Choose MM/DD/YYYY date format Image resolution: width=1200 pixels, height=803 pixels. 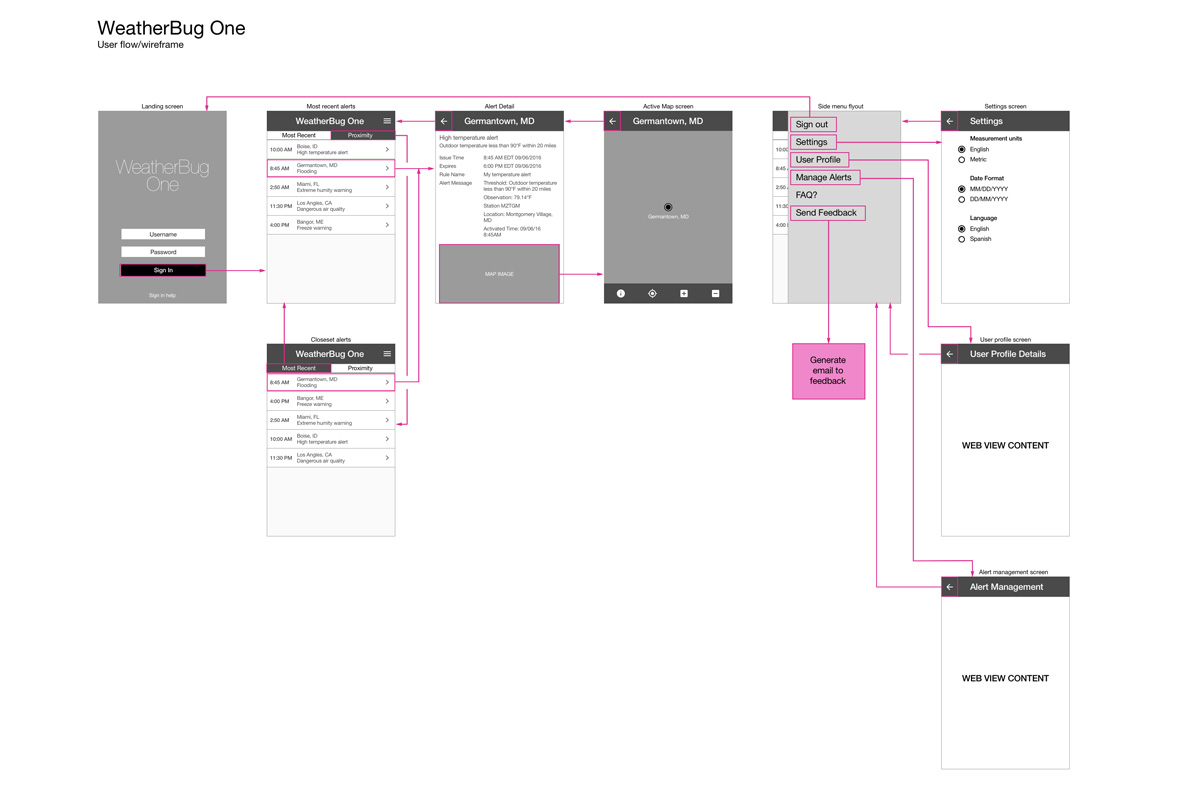(x=962, y=189)
